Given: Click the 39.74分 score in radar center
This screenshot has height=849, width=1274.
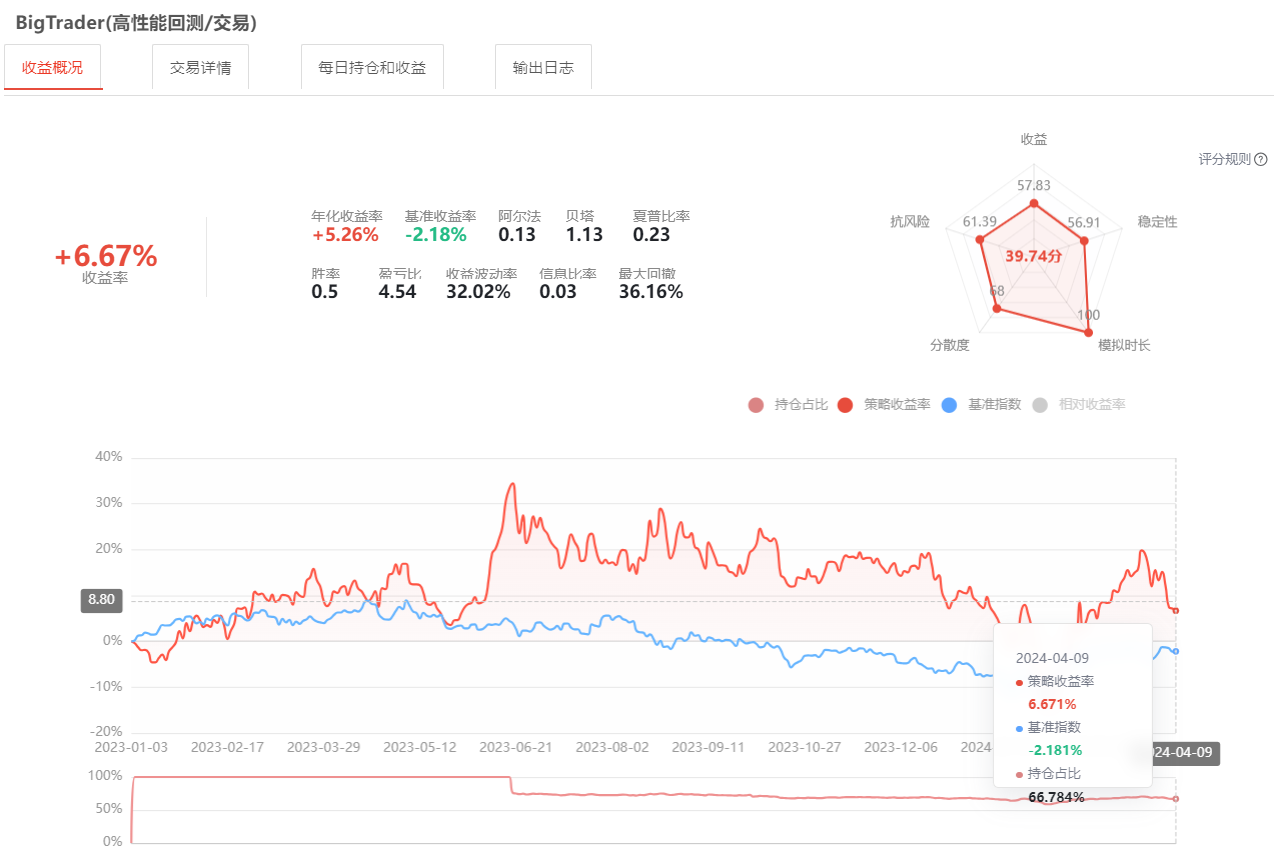Looking at the screenshot, I should point(1033,256).
